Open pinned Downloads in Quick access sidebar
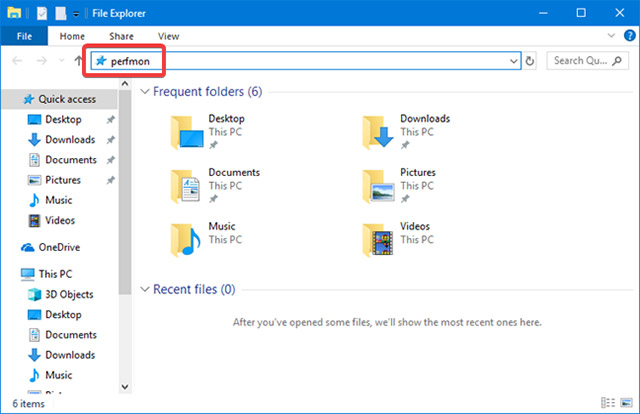The height and width of the screenshot is (414, 640). tap(62, 140)
